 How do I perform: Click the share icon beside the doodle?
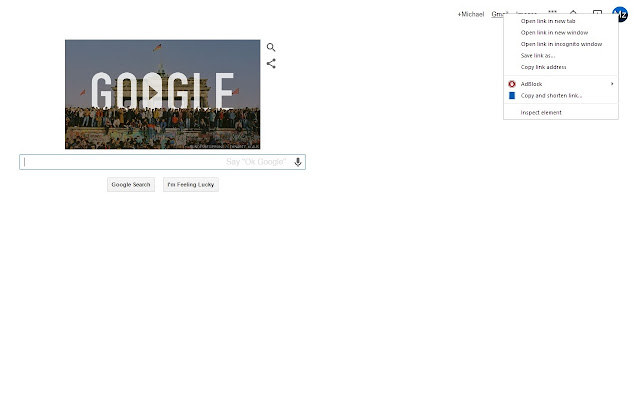(x=271, y=63)
